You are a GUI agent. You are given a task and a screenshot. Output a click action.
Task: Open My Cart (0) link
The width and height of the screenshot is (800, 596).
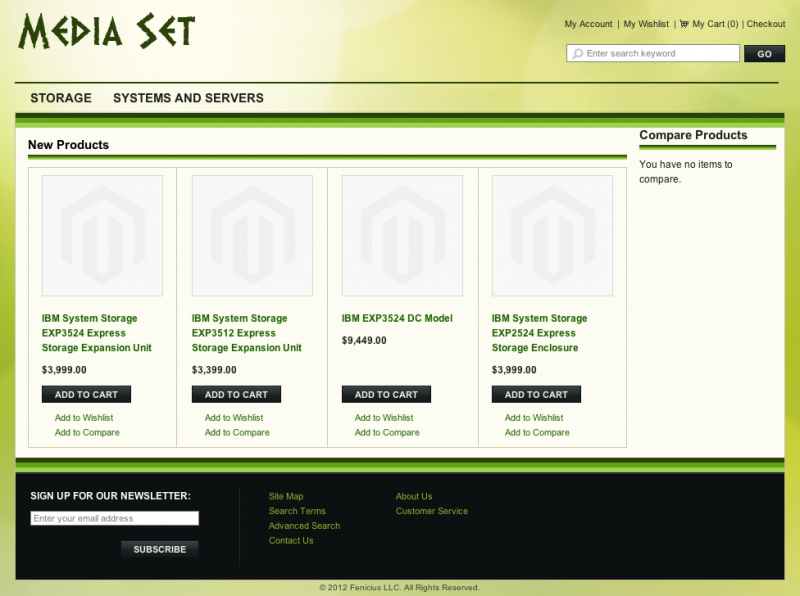point(715,24)
